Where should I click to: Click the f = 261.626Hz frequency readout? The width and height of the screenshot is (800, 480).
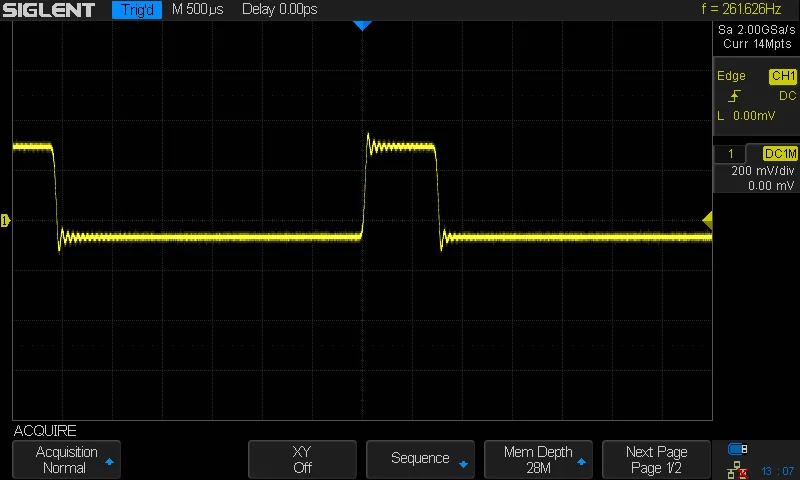[741, 9]
